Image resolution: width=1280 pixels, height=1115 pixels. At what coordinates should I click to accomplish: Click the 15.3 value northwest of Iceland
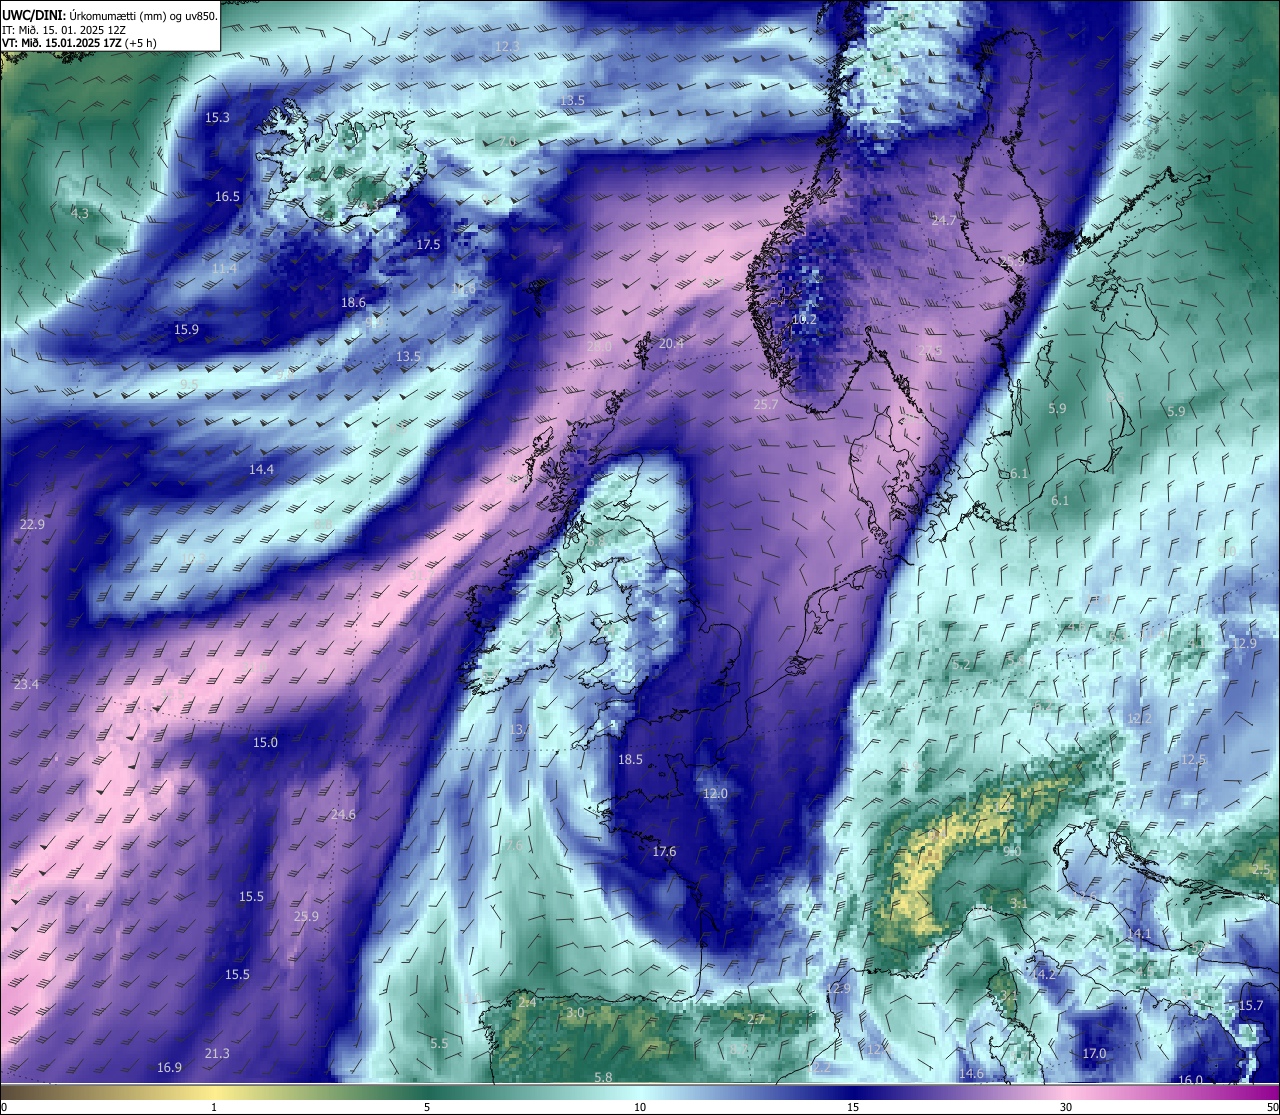coord(217,118)
